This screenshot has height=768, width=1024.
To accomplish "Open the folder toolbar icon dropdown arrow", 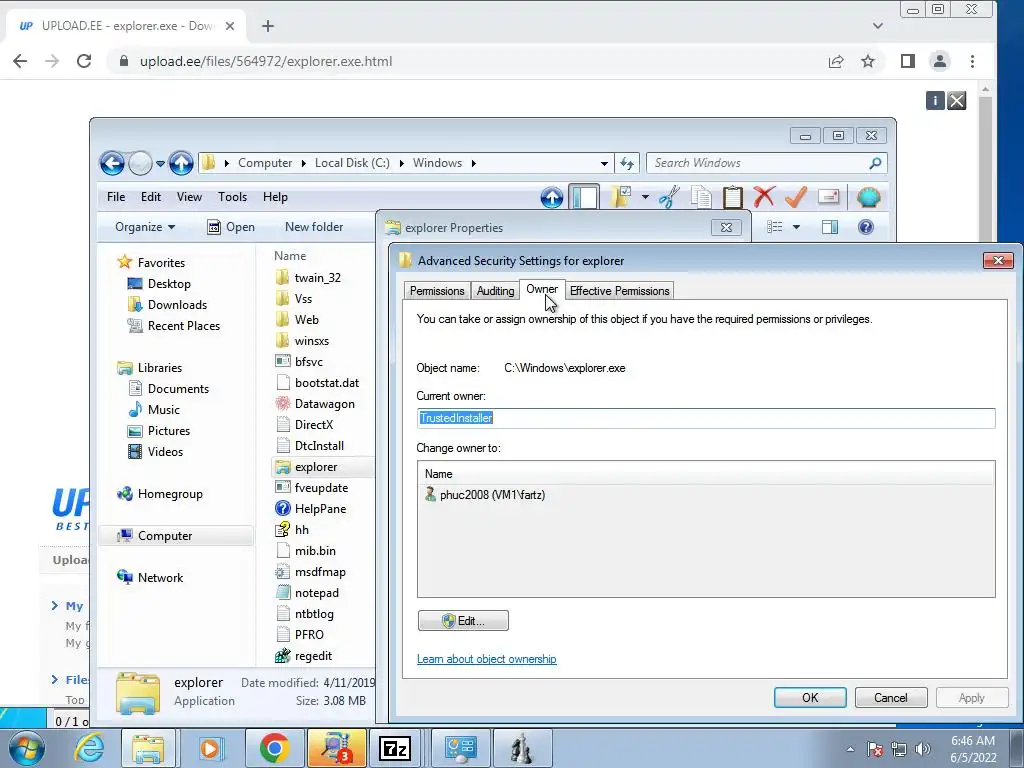I will click(x=645, y=197).
